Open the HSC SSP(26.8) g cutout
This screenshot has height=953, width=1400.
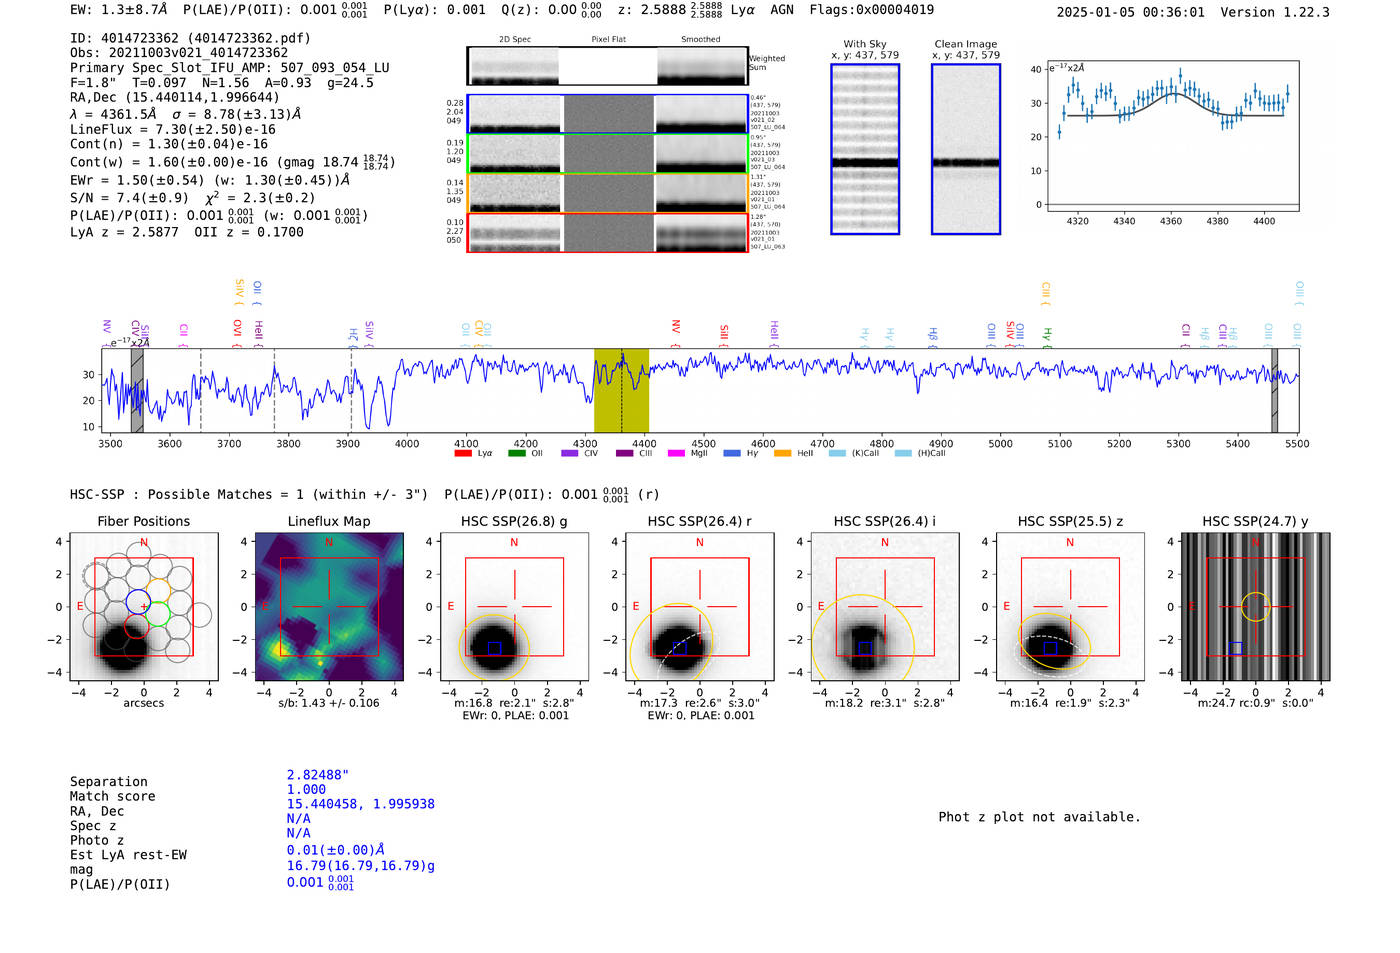(x=514, y=606)
